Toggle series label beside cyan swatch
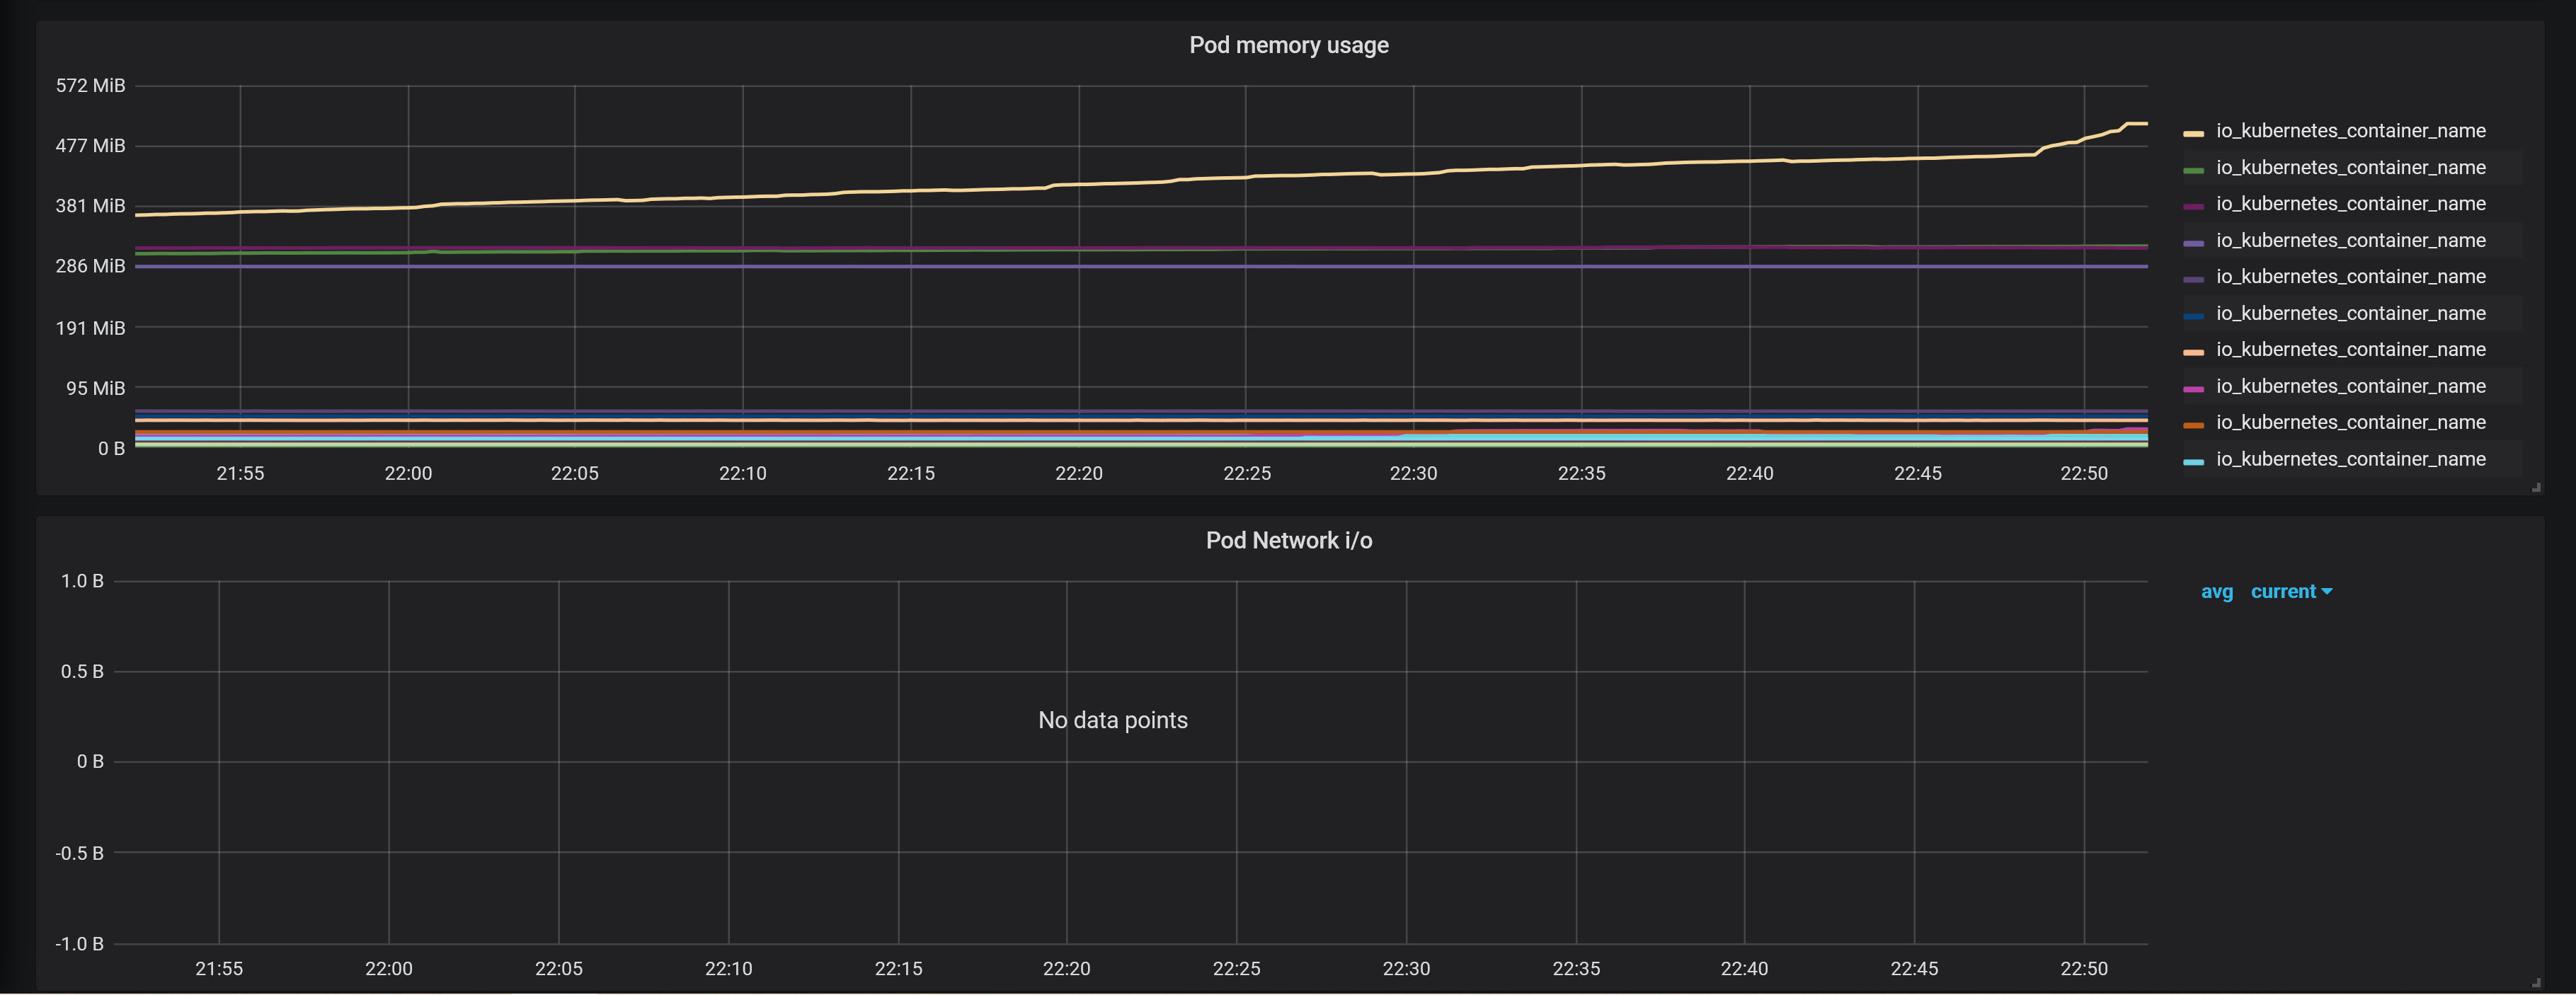 pos(2350,459)
